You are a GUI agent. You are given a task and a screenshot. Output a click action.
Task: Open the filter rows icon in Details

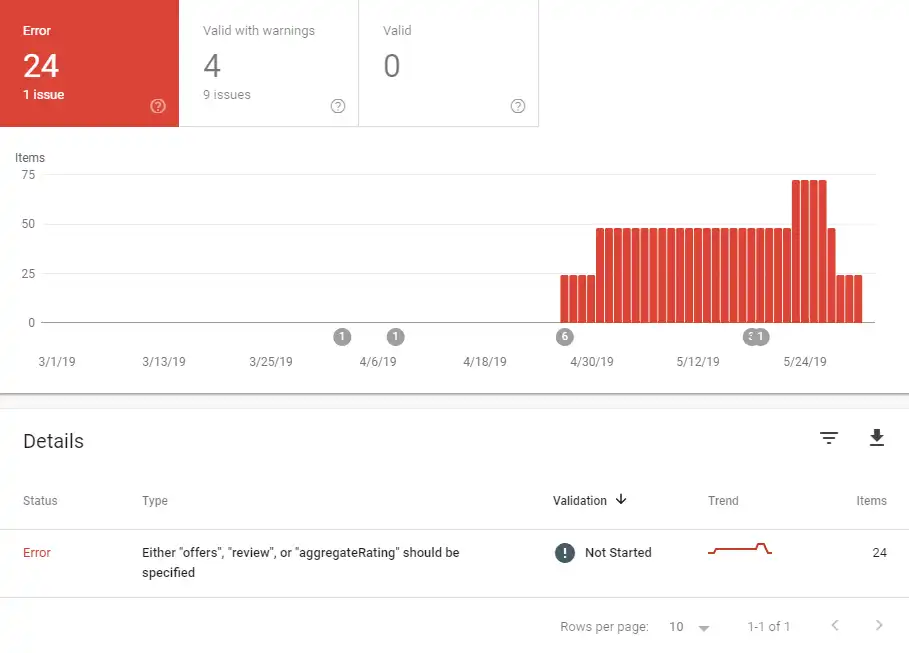(828, 438)
